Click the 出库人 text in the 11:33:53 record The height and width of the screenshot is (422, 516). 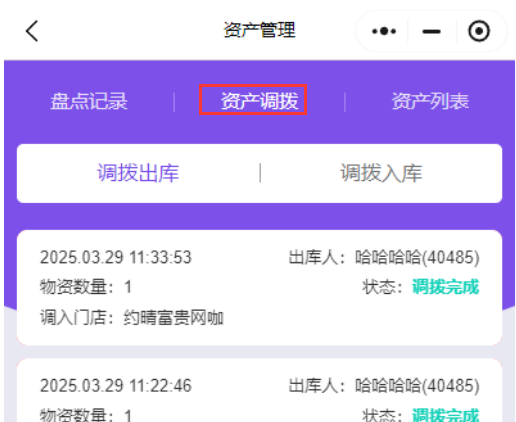tap(384, 257)
